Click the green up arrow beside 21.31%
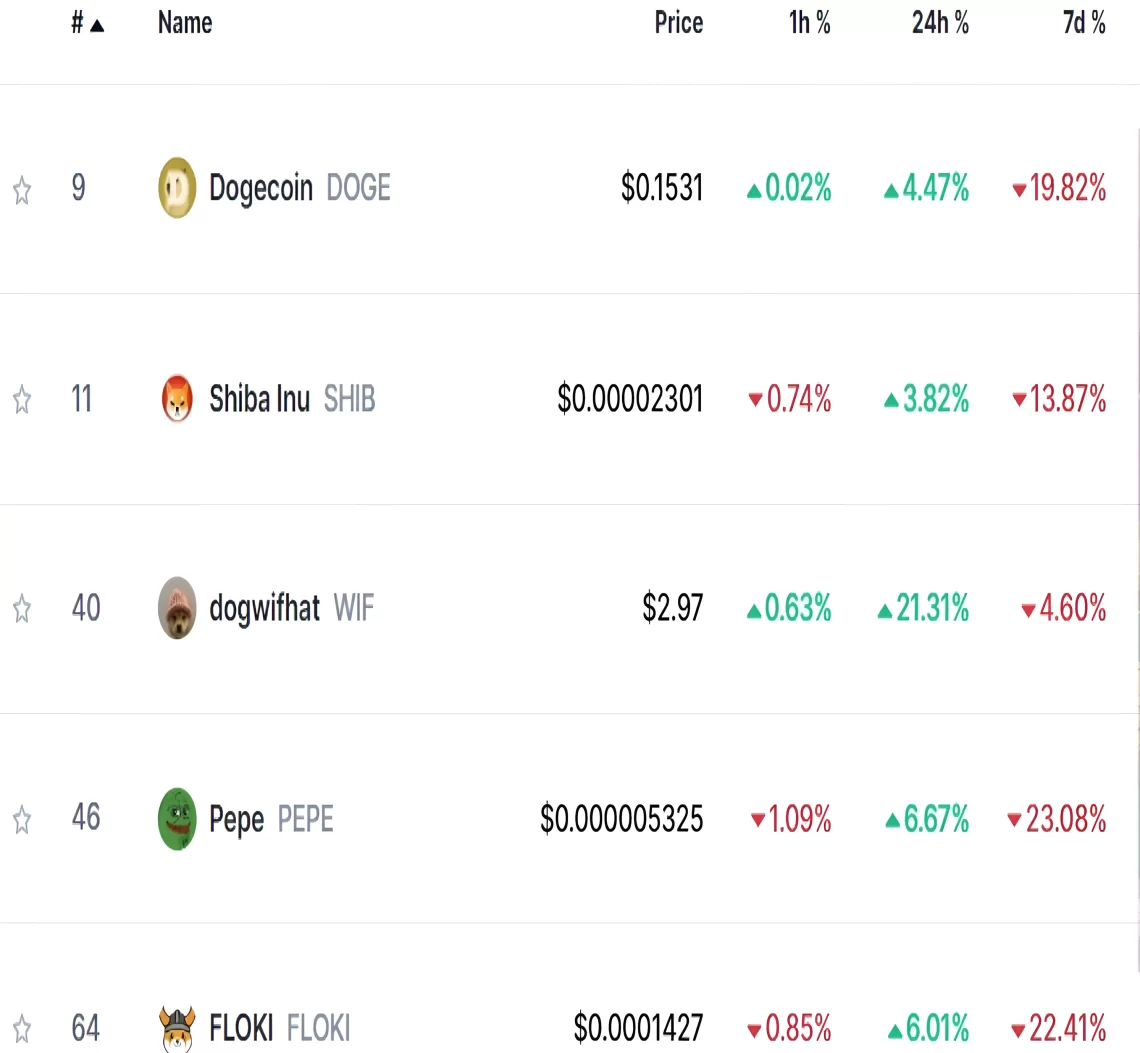Image resolution: width=1140 pixels, height=1053 pixels. pos(882,608)
